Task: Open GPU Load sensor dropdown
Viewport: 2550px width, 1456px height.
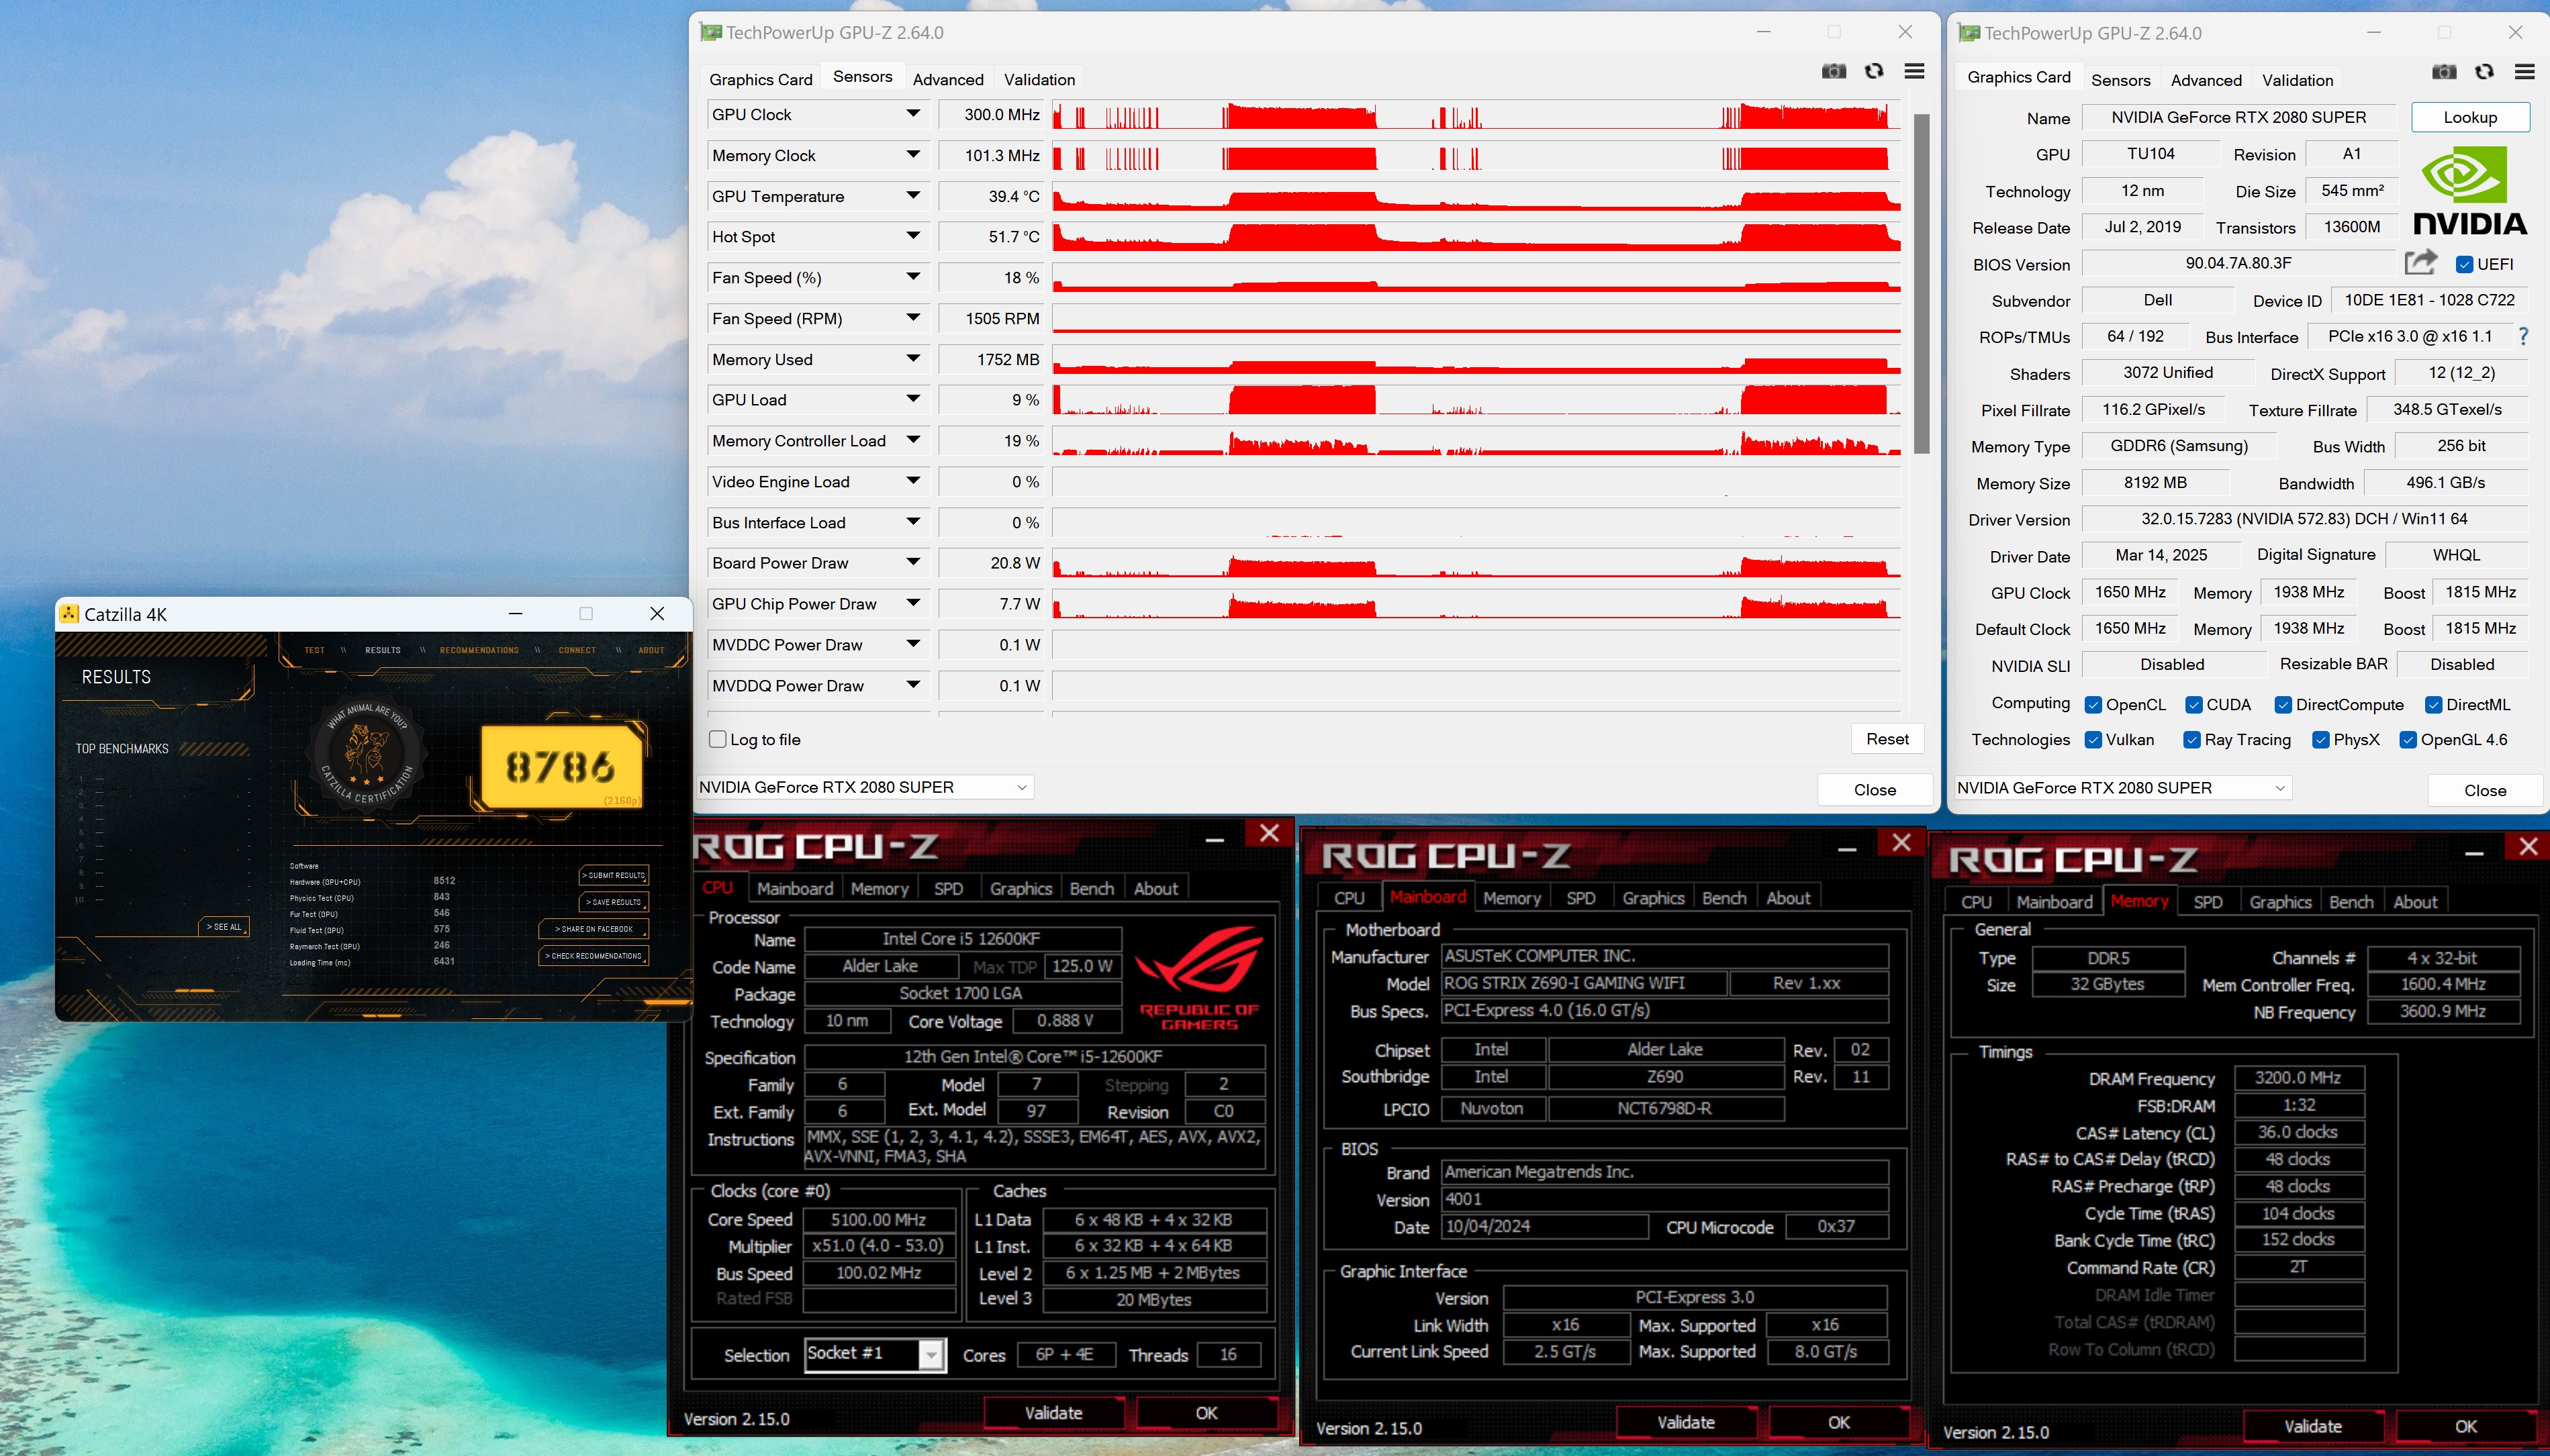Action: (913, 399)
